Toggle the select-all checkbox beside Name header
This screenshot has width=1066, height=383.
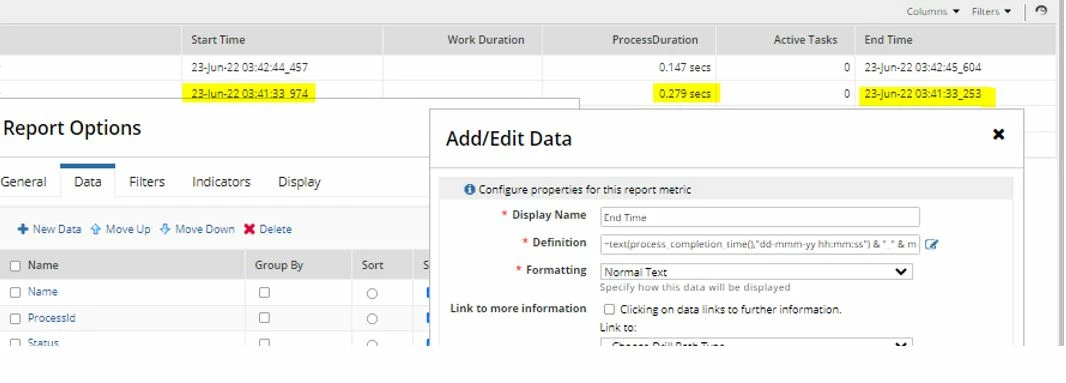tap(15, 266)
